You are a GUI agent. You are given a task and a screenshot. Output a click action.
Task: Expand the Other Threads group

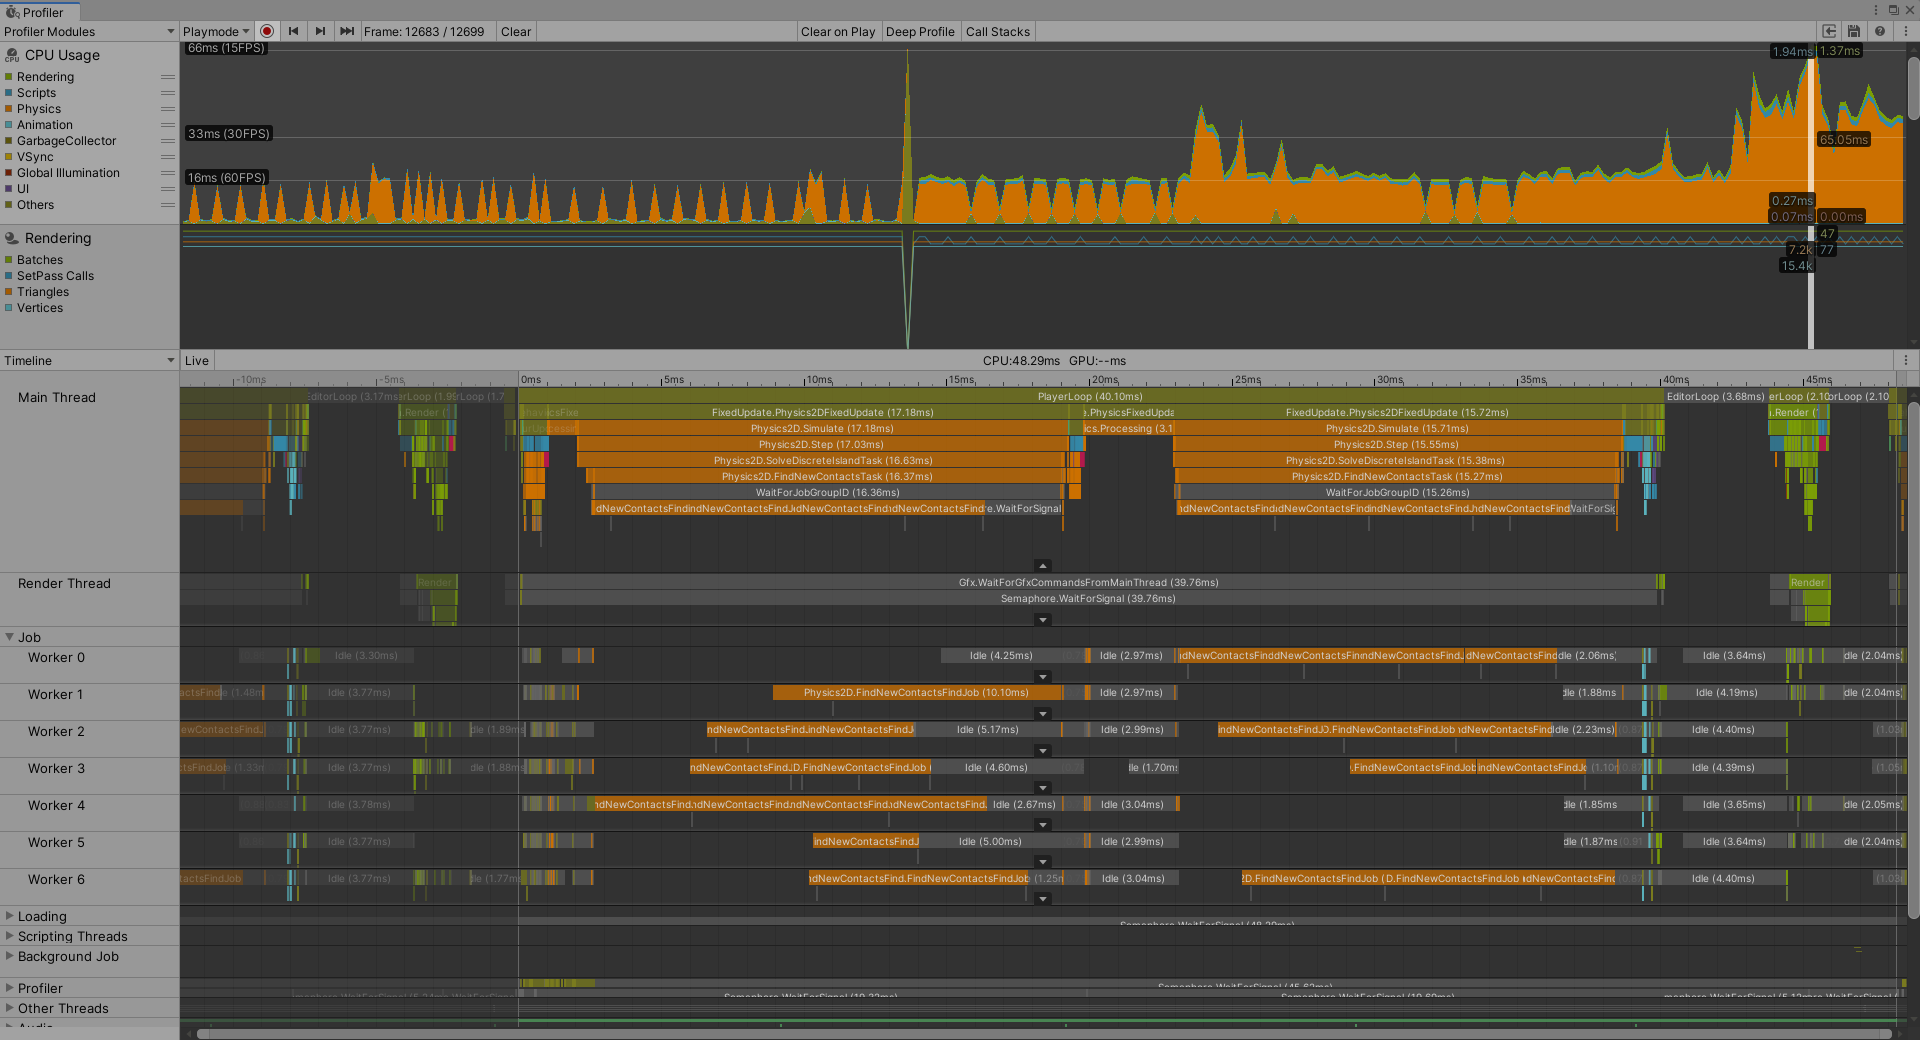(10, 1008)
